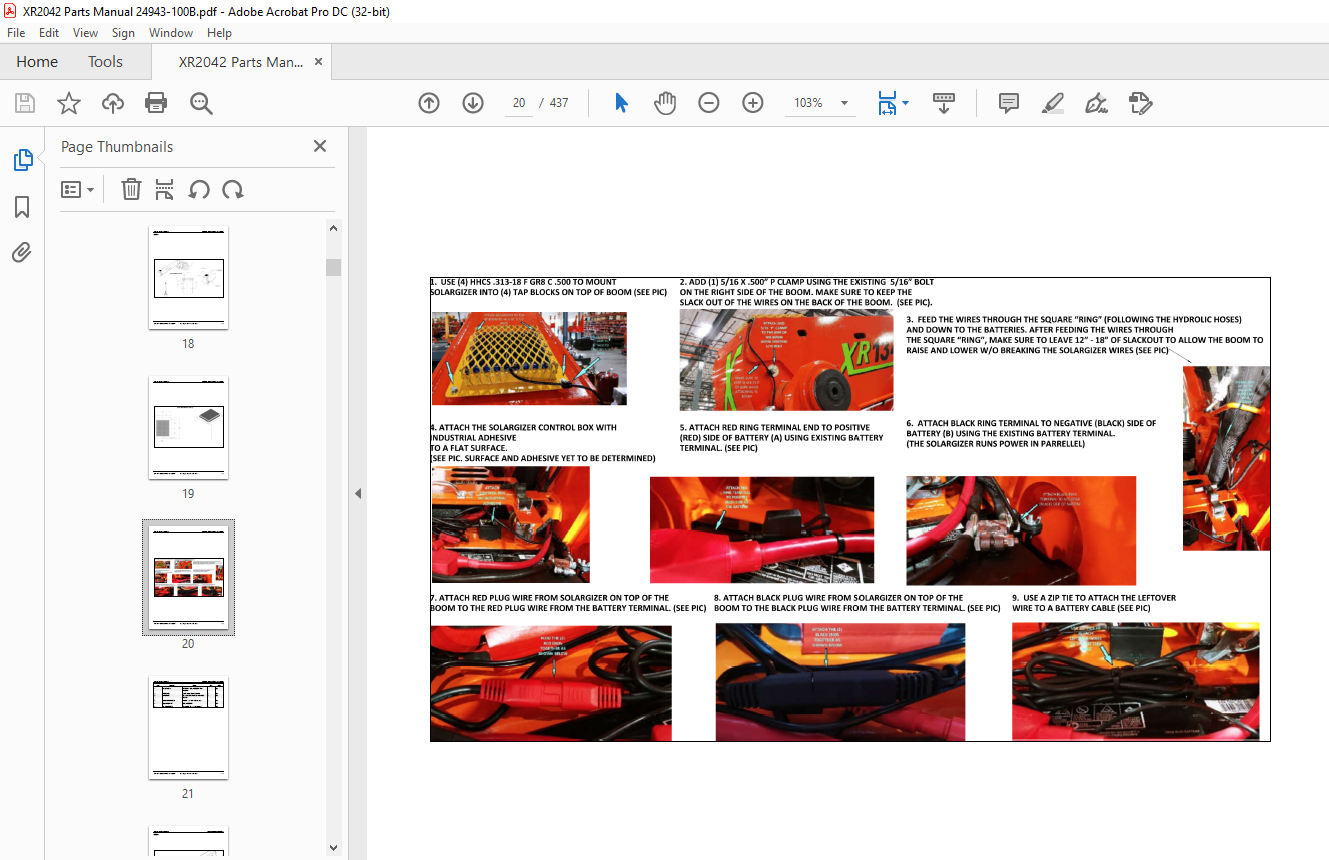Go to the previous page with the up arrow
This screenshot has height=860, width=1329.
(429, 103)
